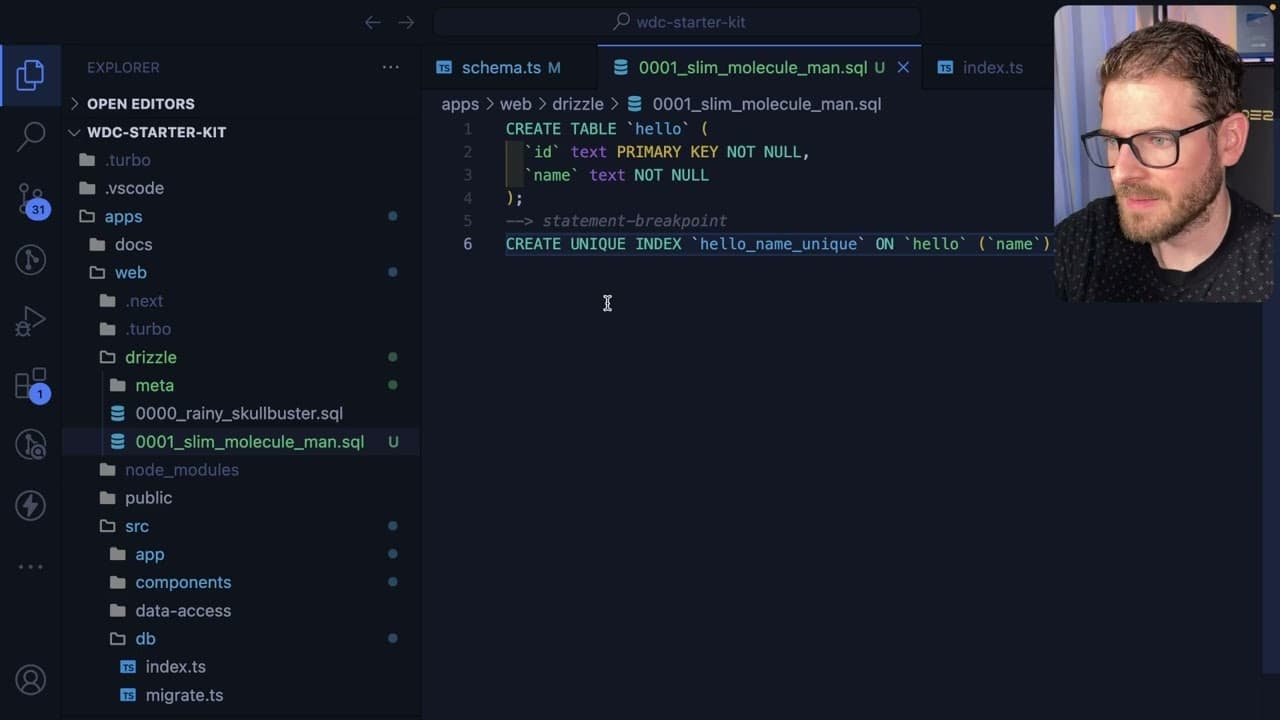
Task: Open Source Control with 31 changes
Action: (31, 199)
